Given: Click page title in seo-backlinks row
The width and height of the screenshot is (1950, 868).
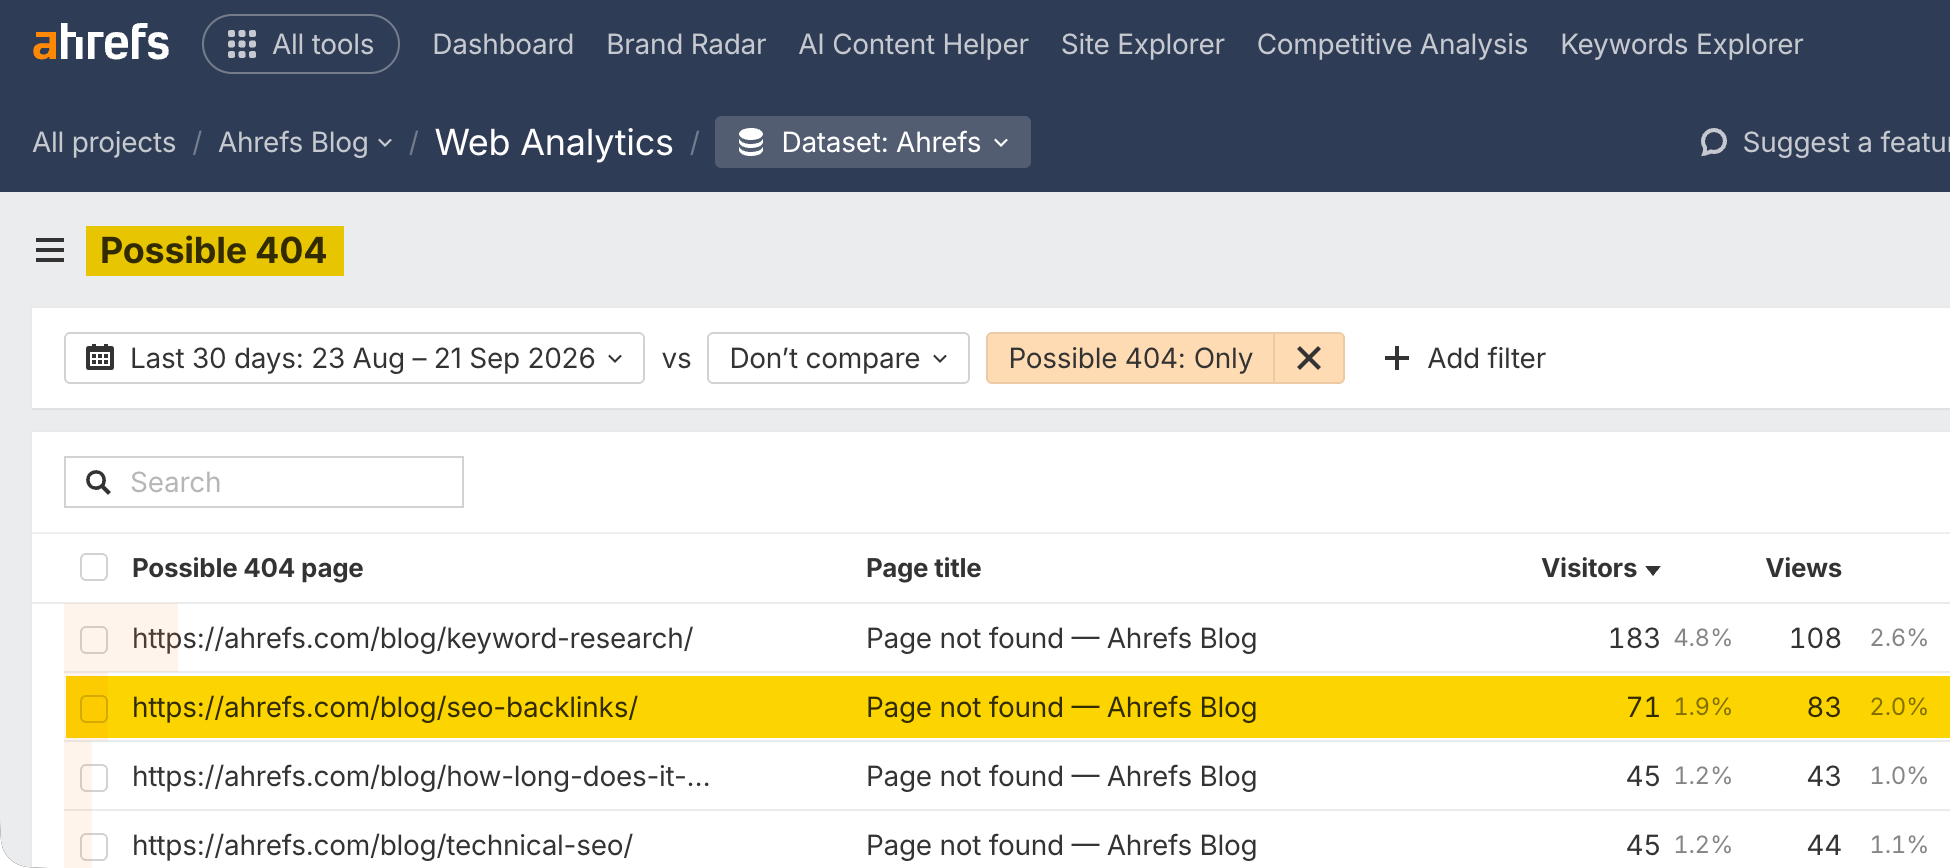Looking at the screenshot, I should pos(1061,707).
